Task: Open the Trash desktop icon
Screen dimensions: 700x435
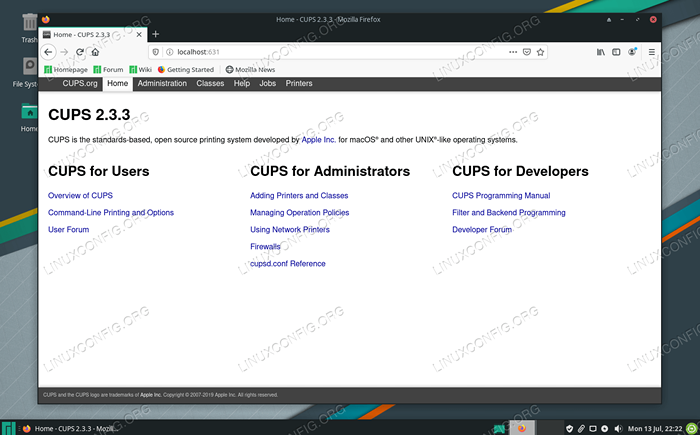Action: point(29,28)
